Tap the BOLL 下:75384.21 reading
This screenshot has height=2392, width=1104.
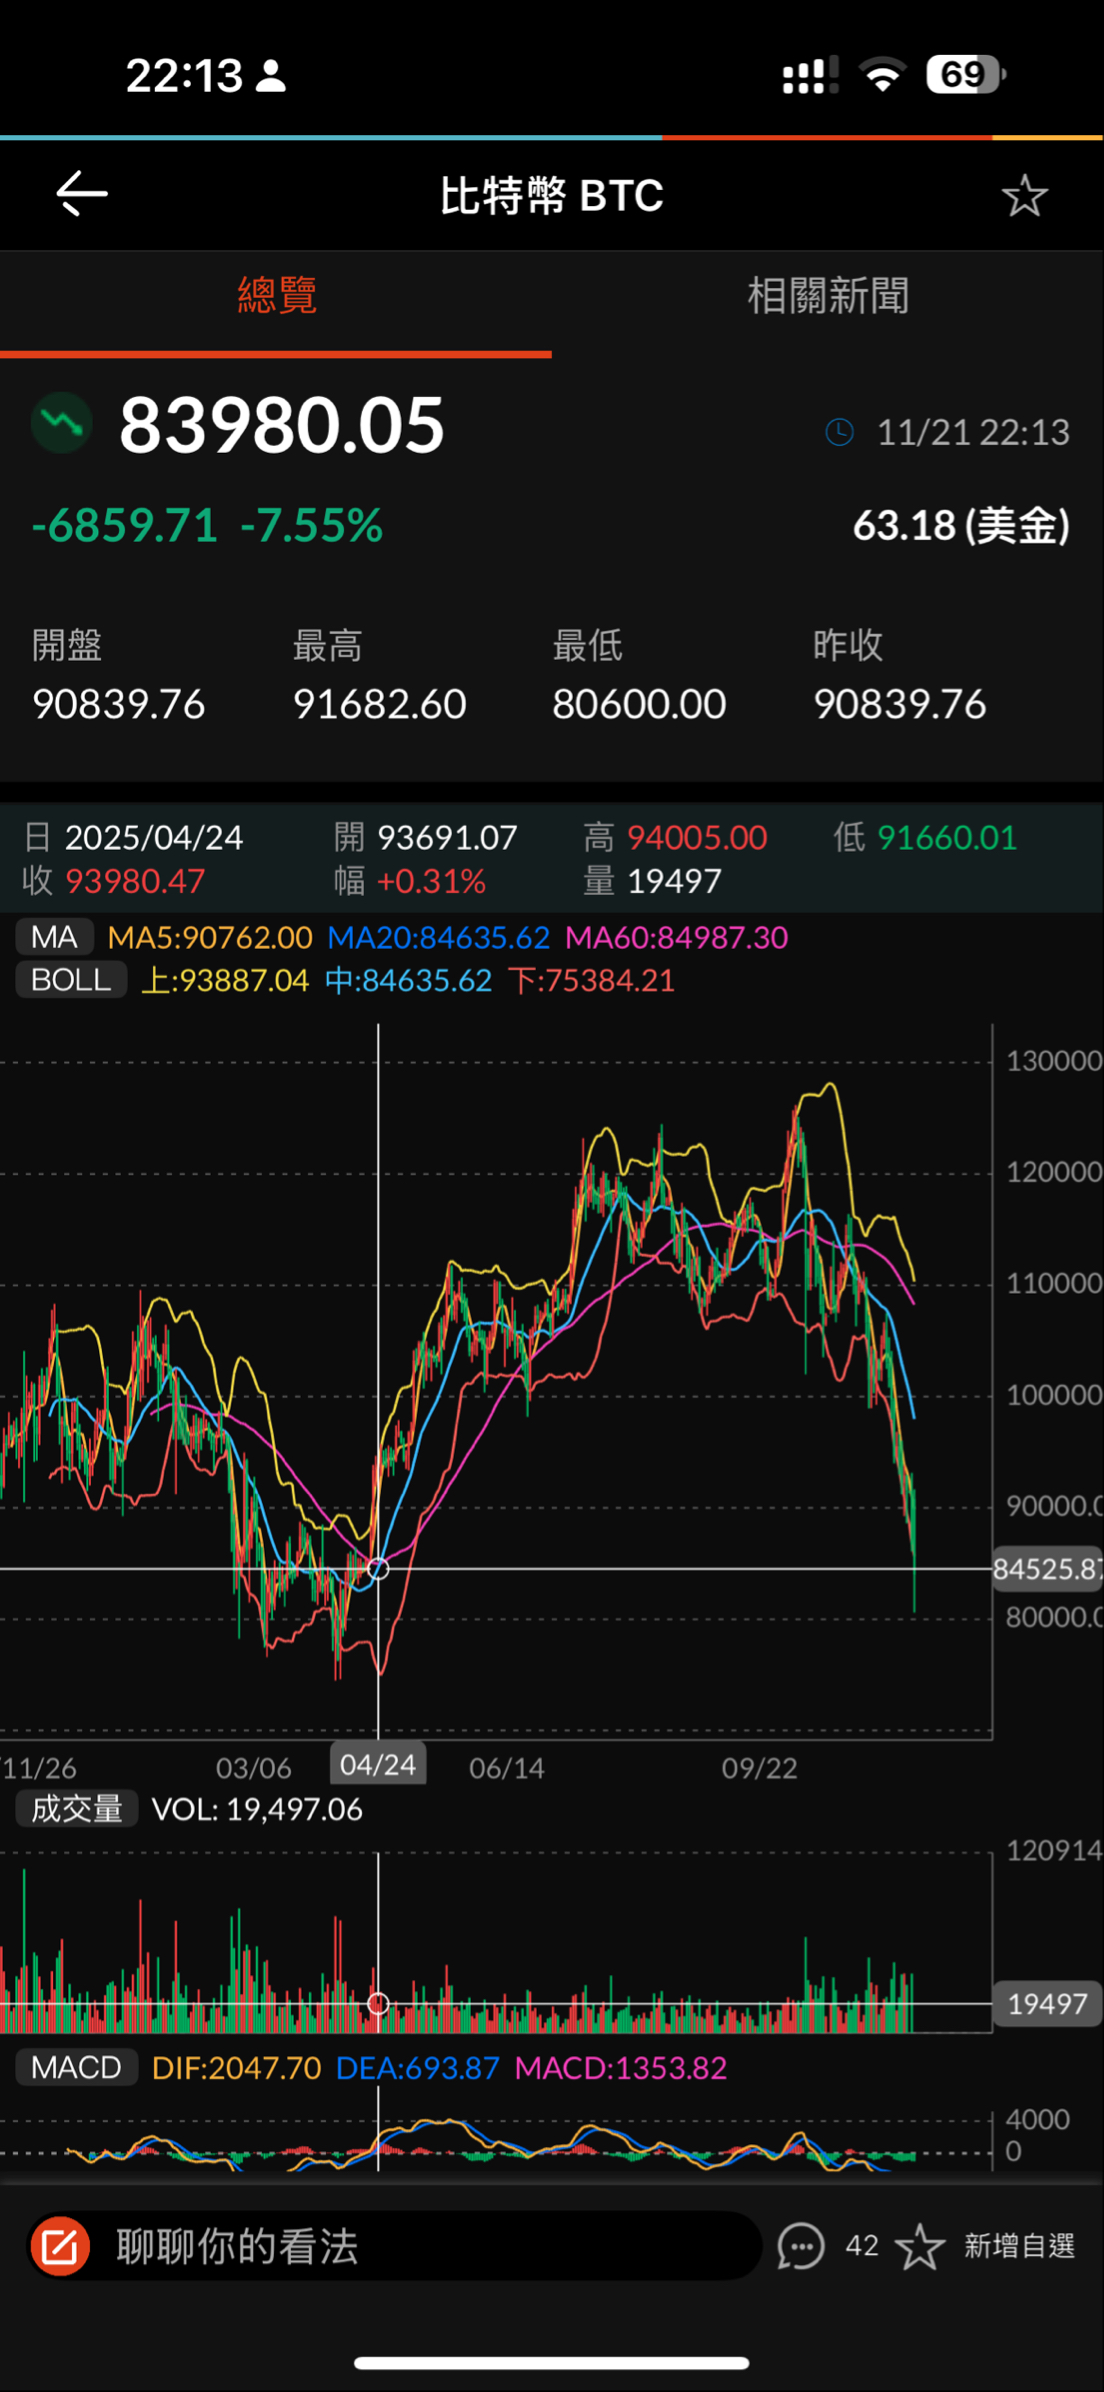(591, 980)
